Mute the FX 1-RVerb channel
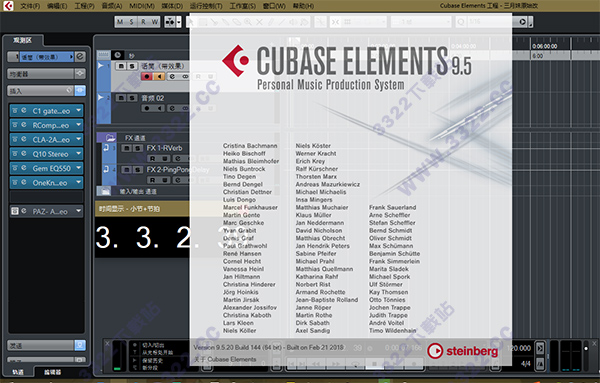Viewport: 600px width, 383px height. point(127,148)
